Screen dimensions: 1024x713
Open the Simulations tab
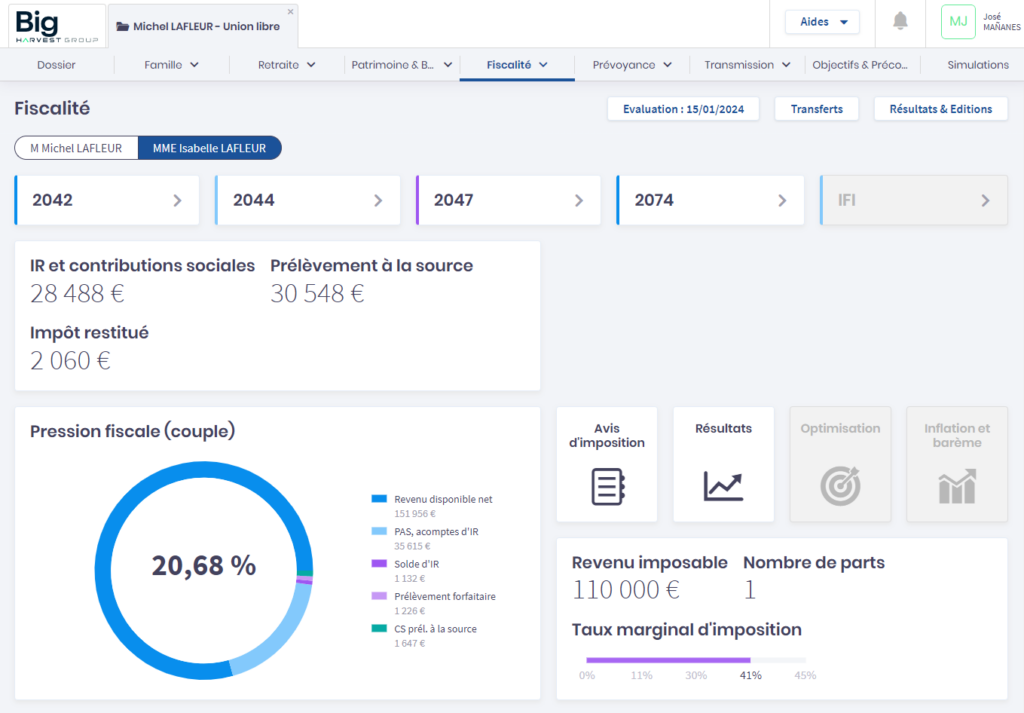(x=977, y=65)
